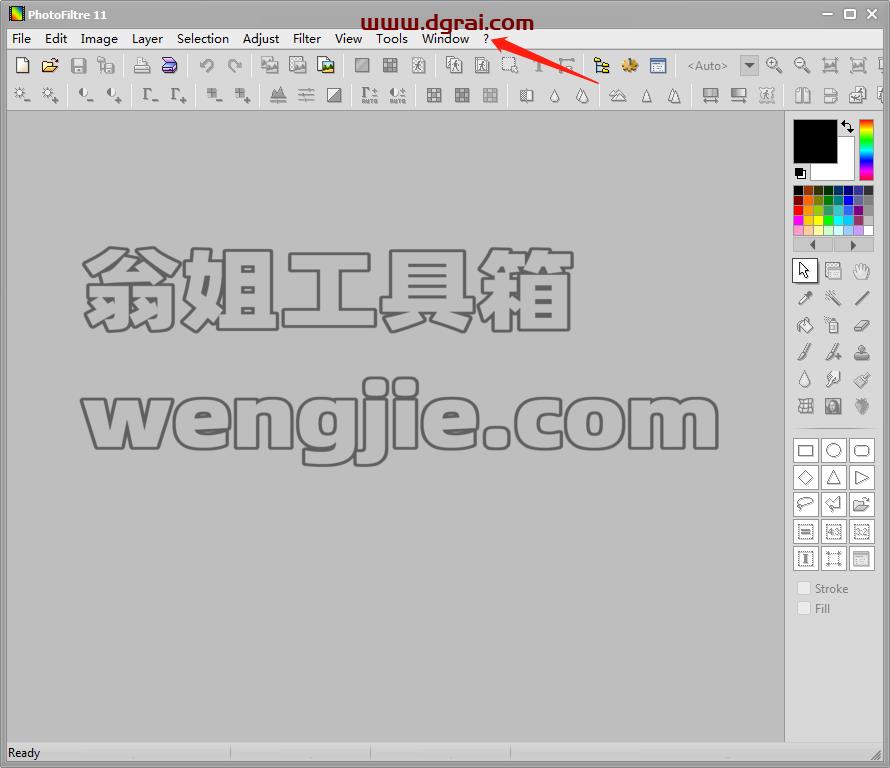Click the Image explorer tree icon
The width and height of the screenshot is (890, 768).
pyautogui.click(x=601, y=65)
